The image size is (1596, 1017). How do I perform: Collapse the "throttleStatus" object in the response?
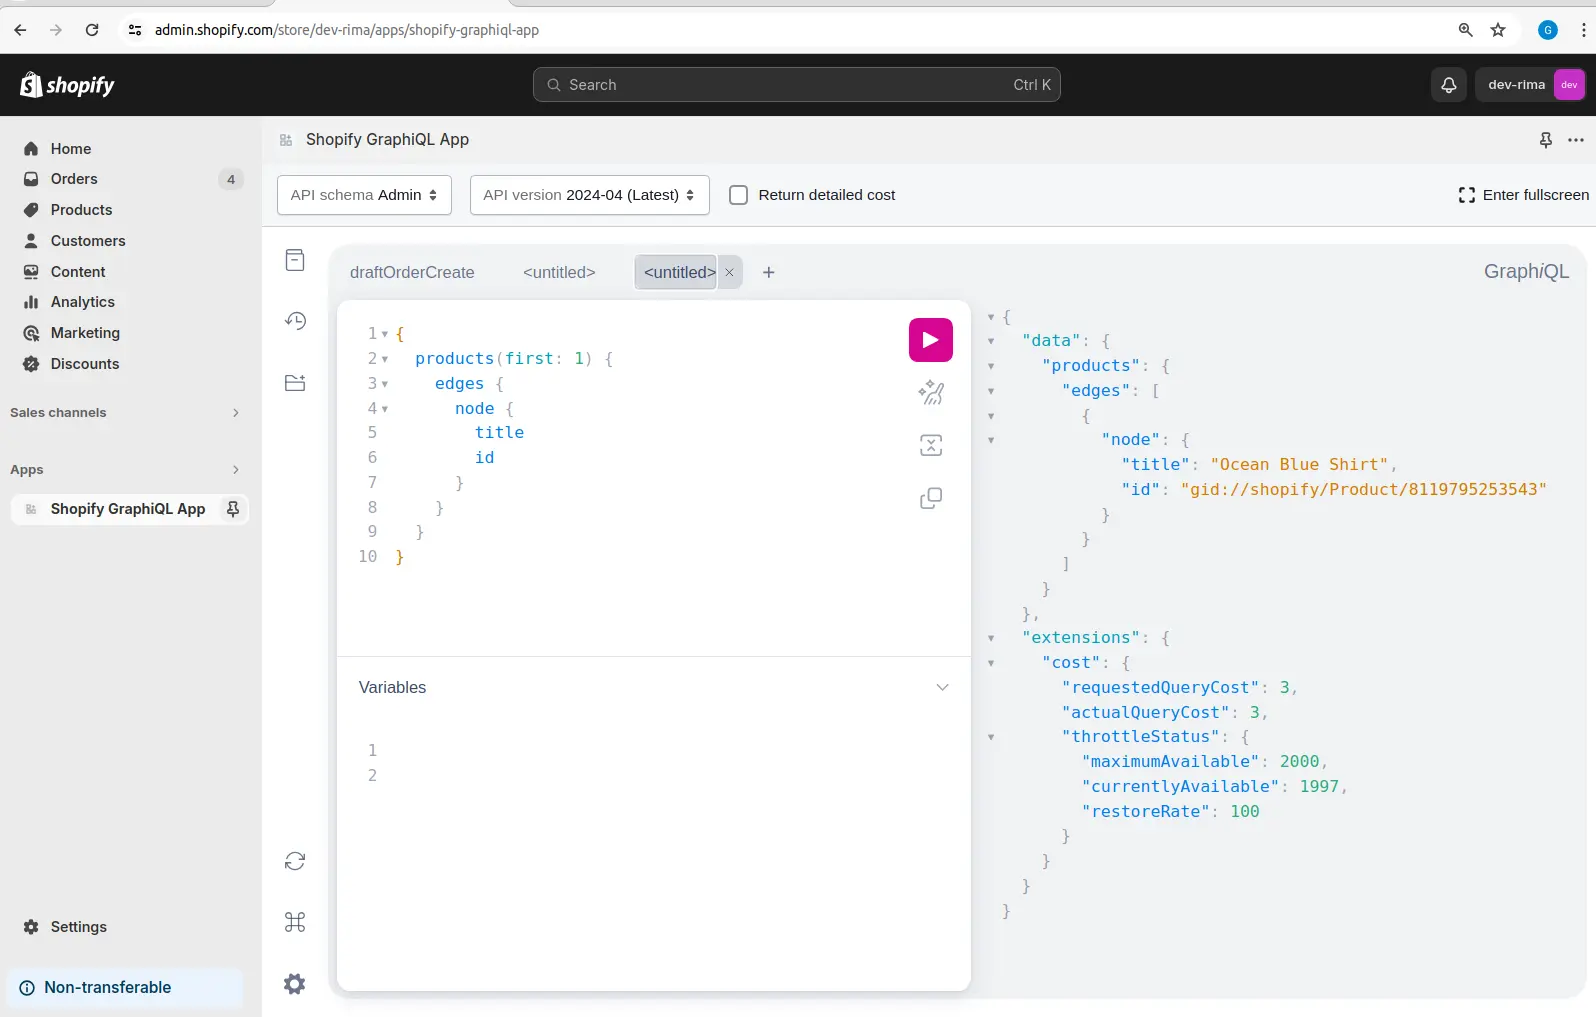click(991, 737)
